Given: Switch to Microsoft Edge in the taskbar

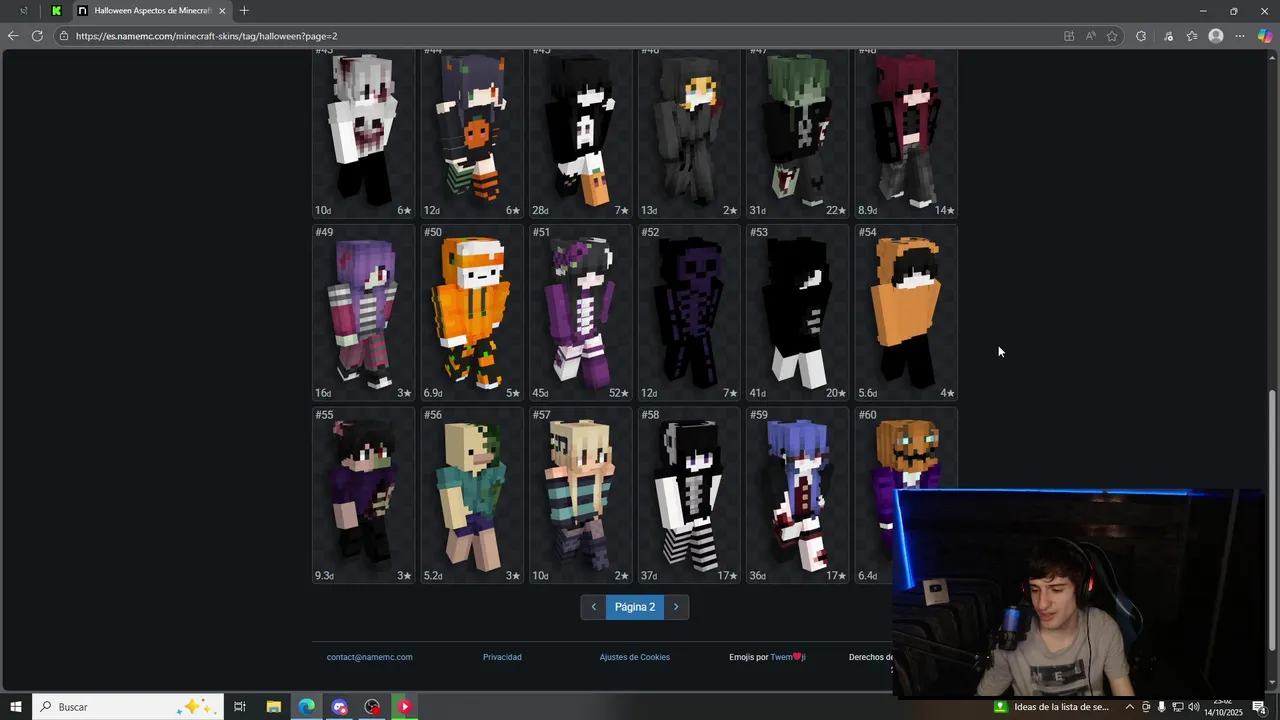Looking at the screenshot, I should point(306,707).
